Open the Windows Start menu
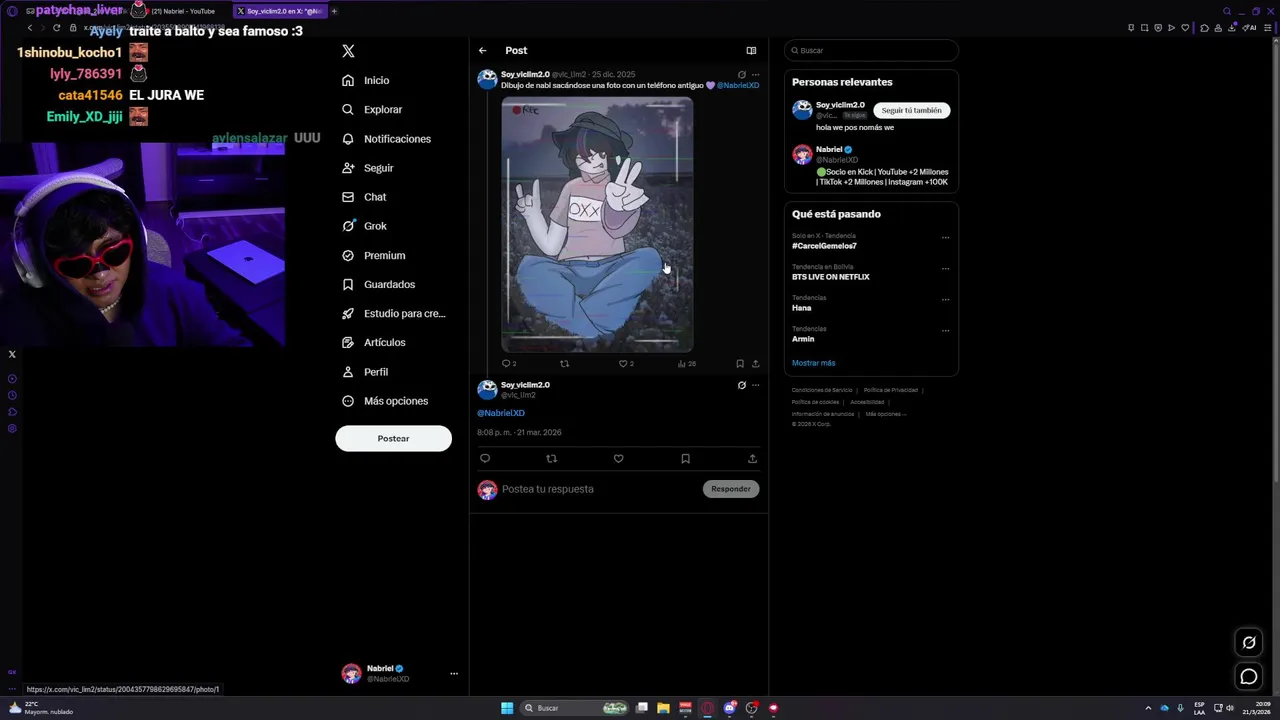This screenshot has width=1280, height=720. point(507,708)
